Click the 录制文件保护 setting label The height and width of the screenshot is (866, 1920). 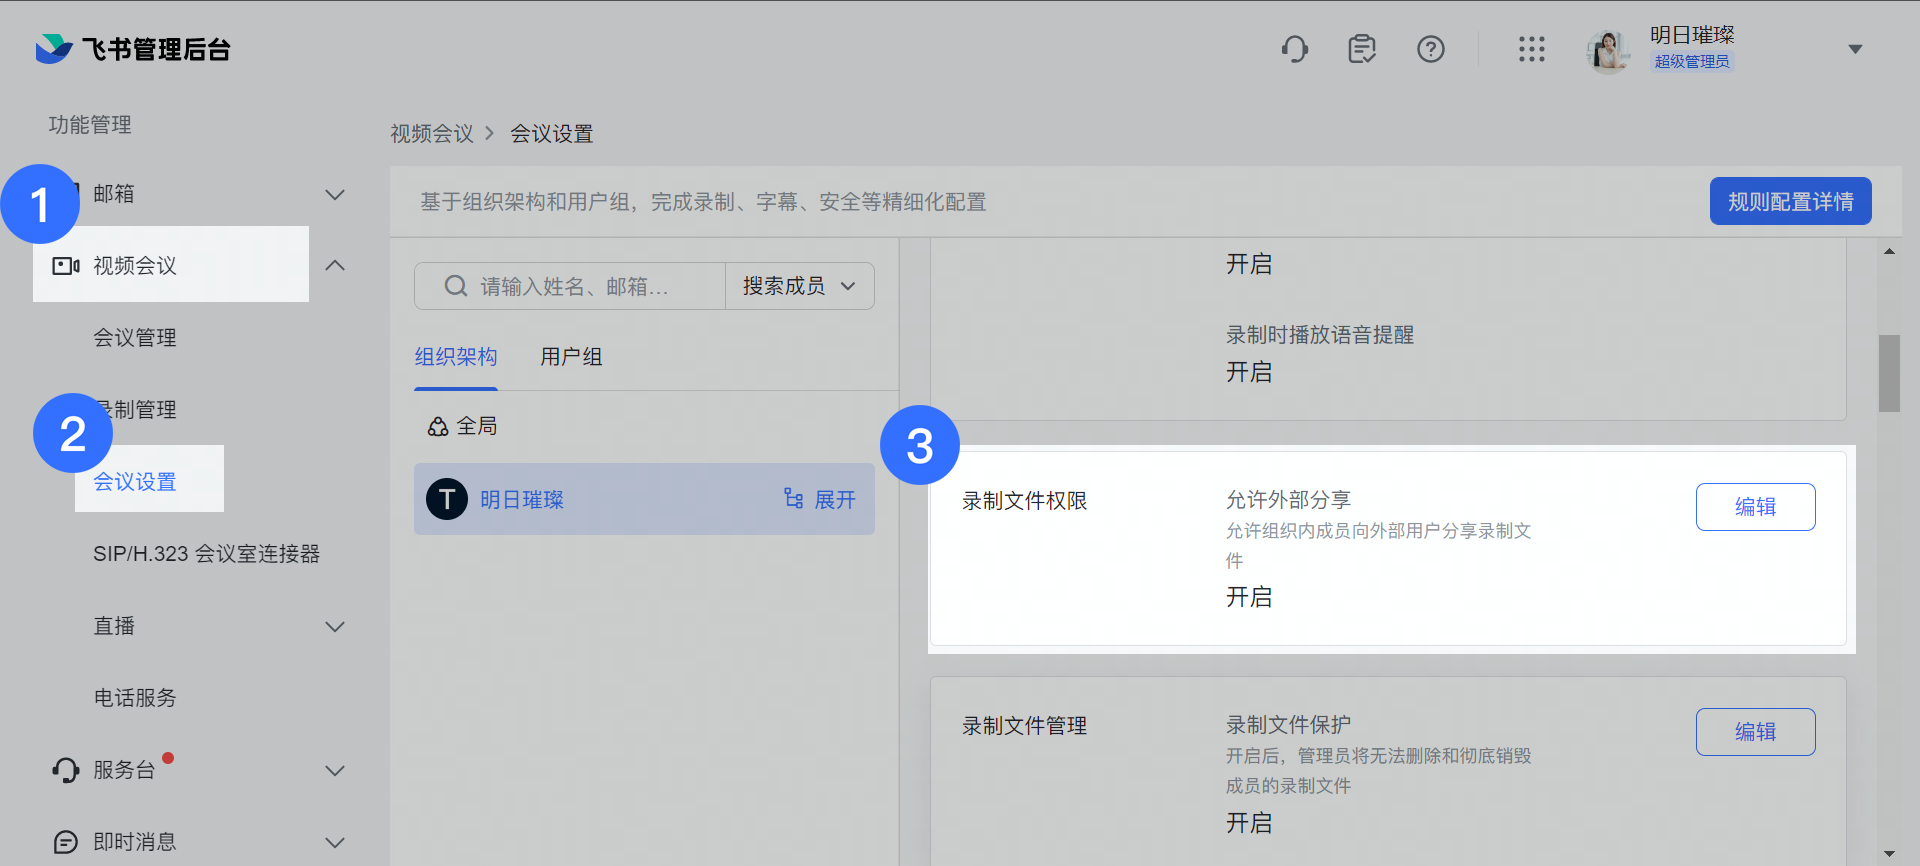coord(1288,725)
